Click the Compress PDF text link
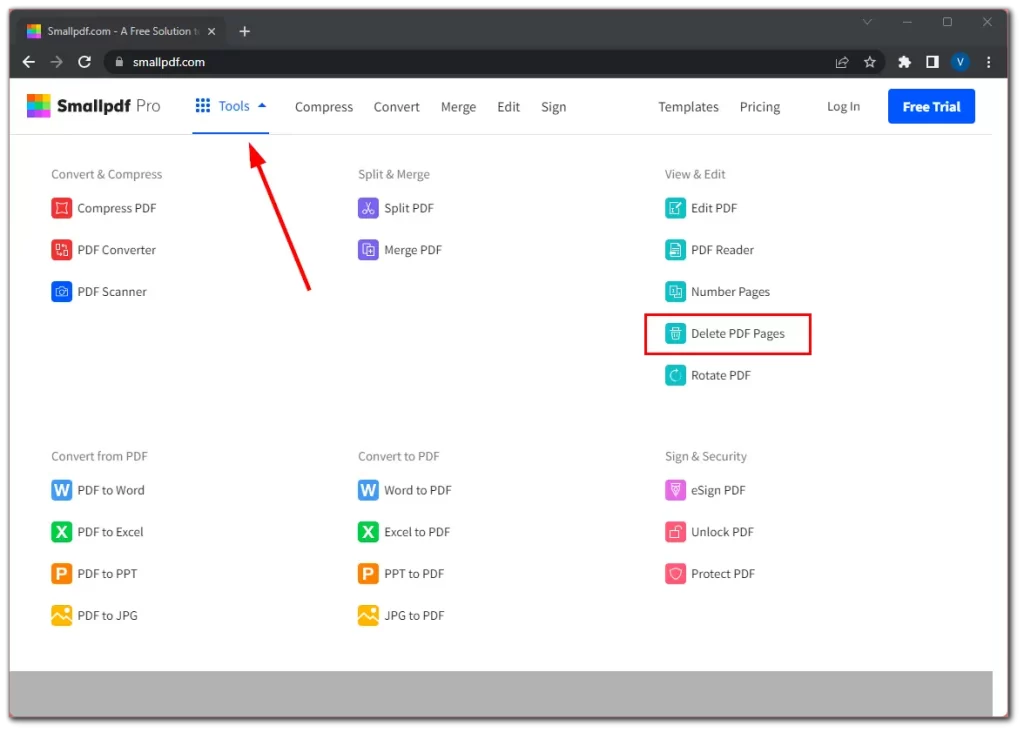 [117, 208]
